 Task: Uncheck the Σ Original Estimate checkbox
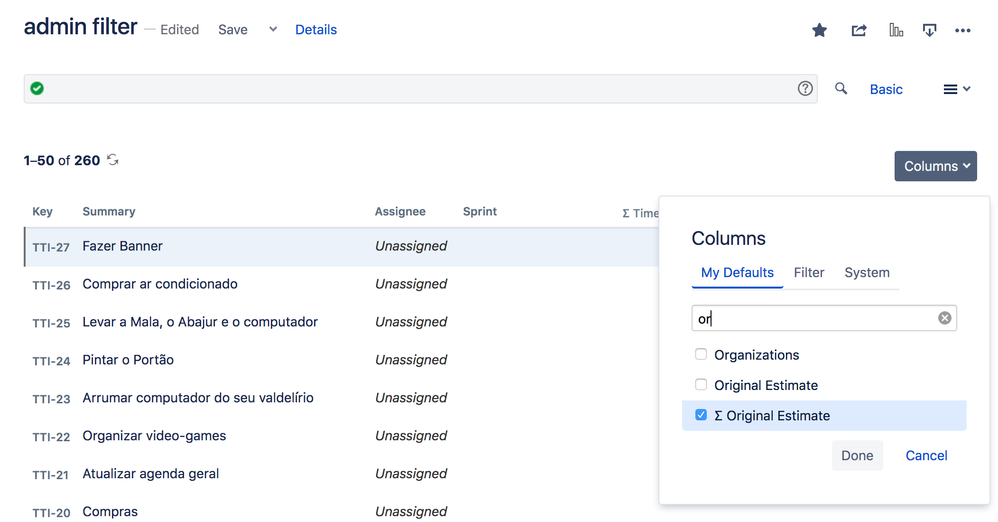701,415
